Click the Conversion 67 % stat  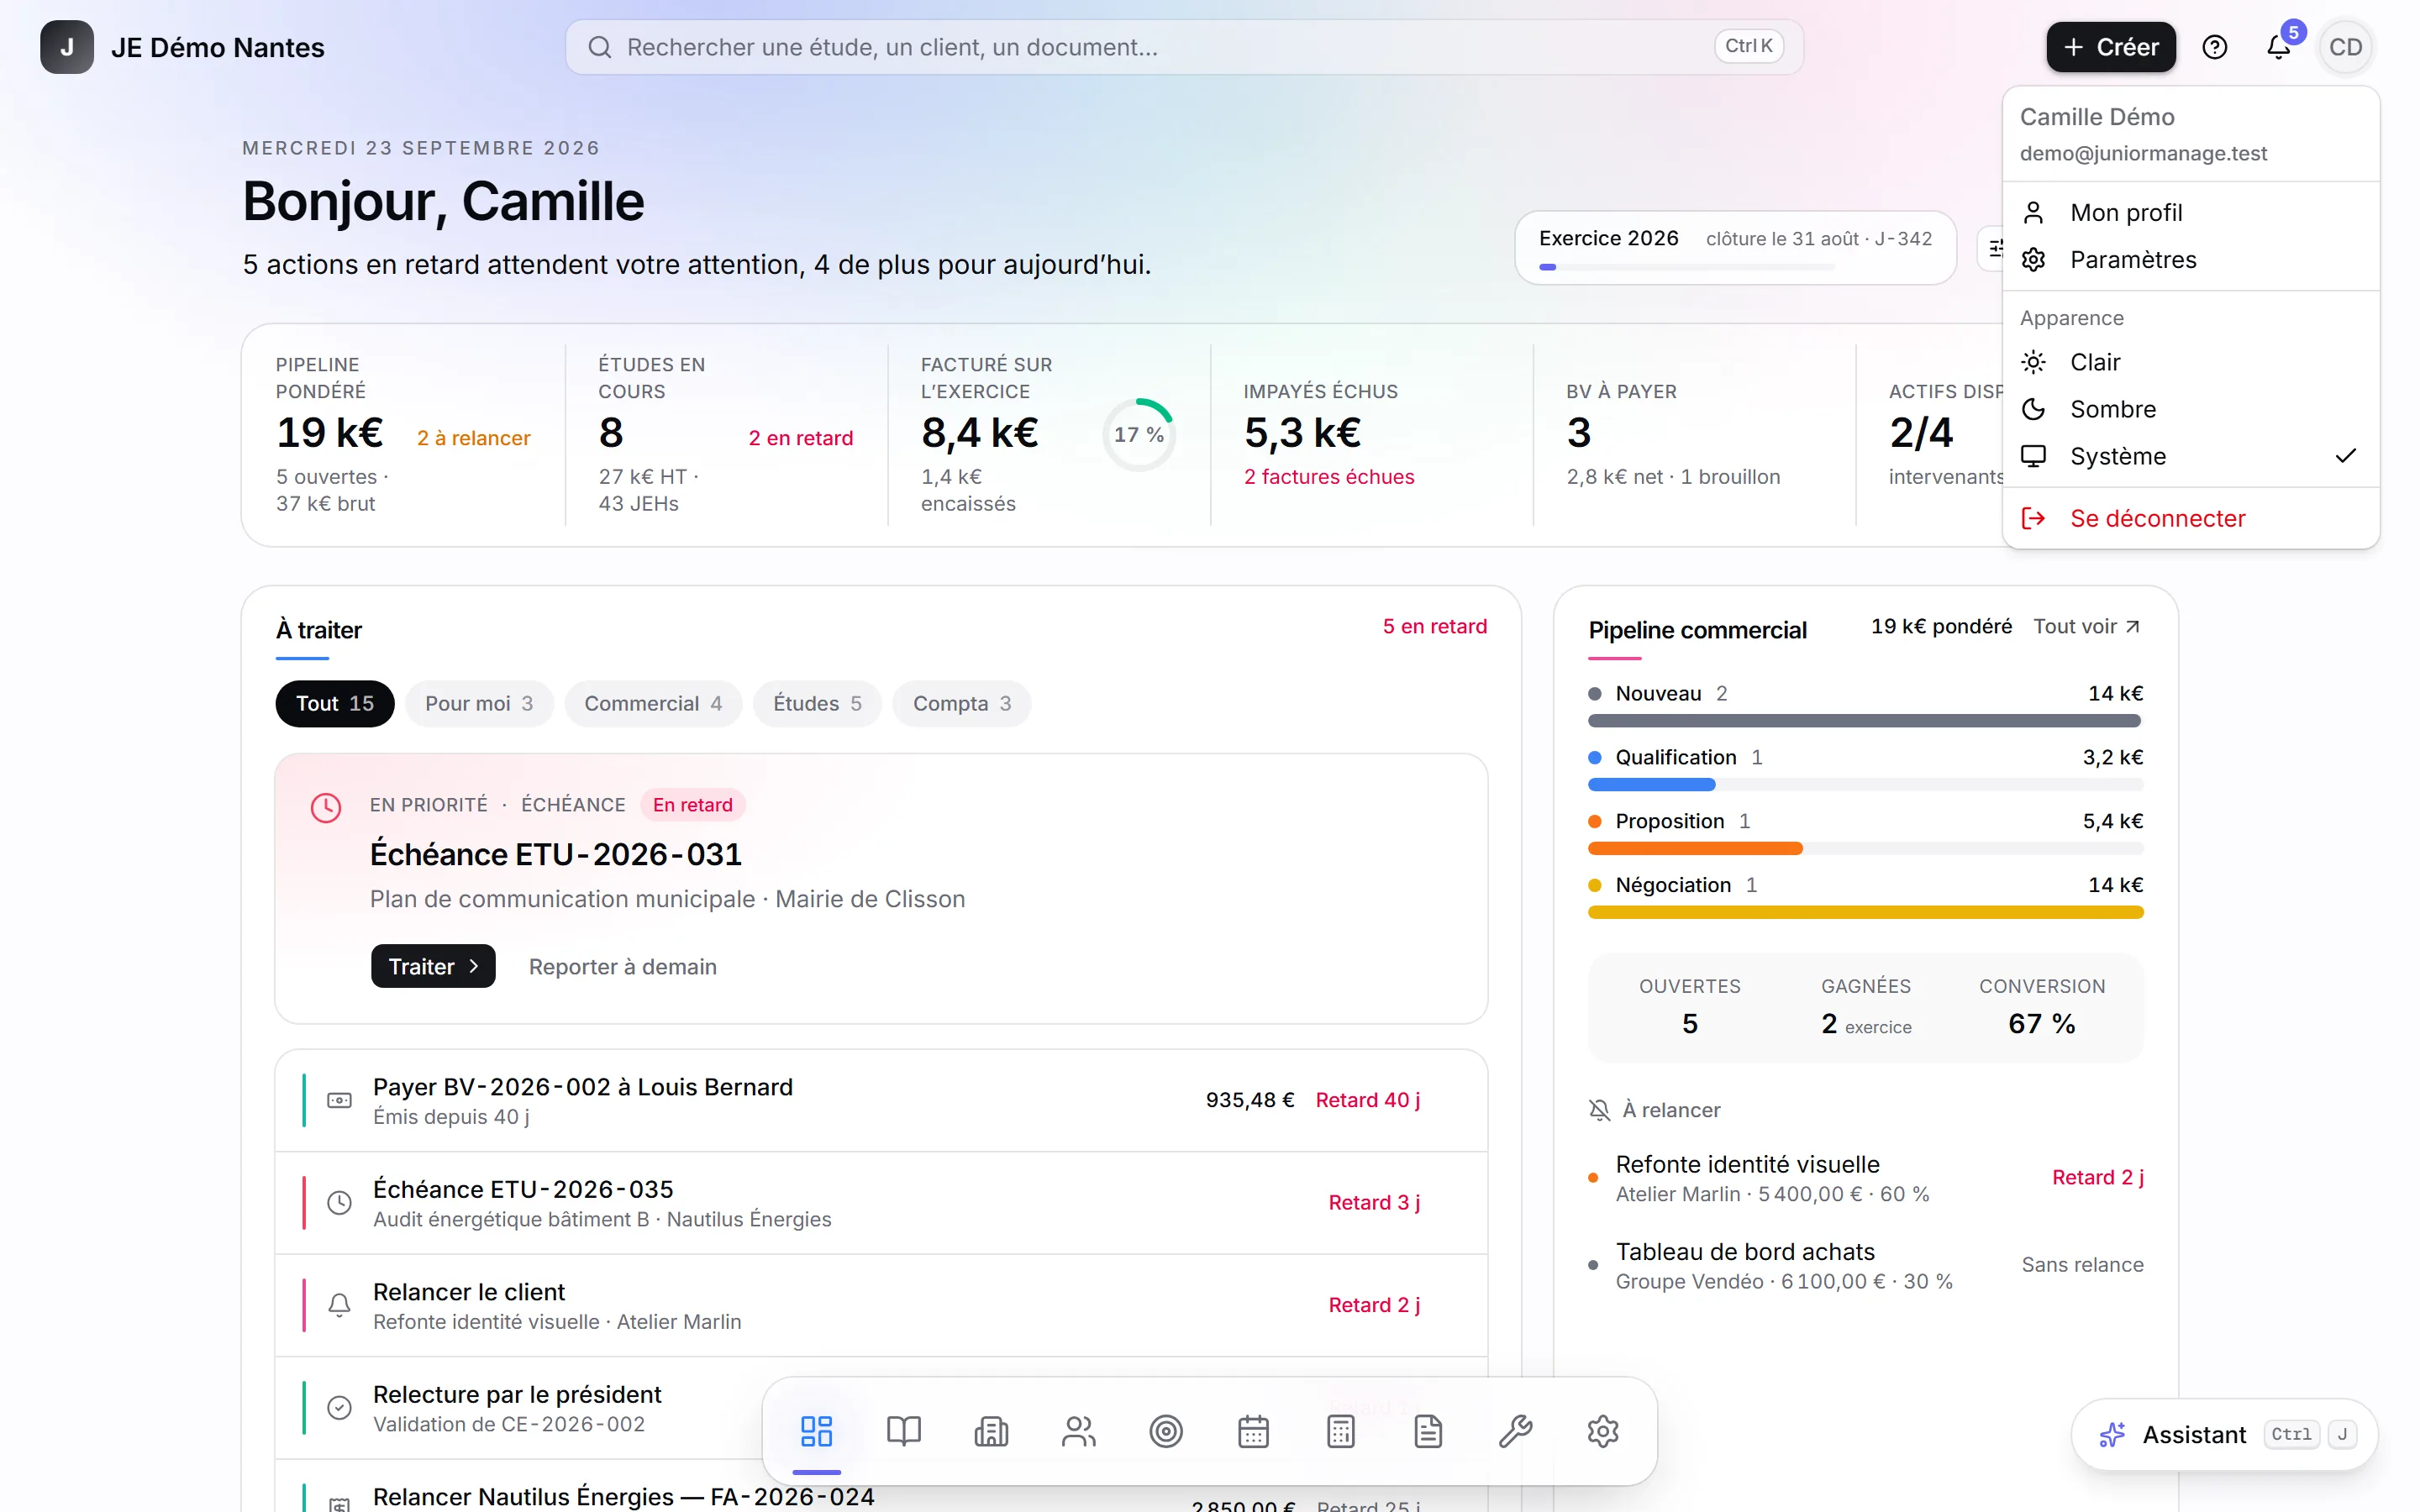[2041, 1007]
